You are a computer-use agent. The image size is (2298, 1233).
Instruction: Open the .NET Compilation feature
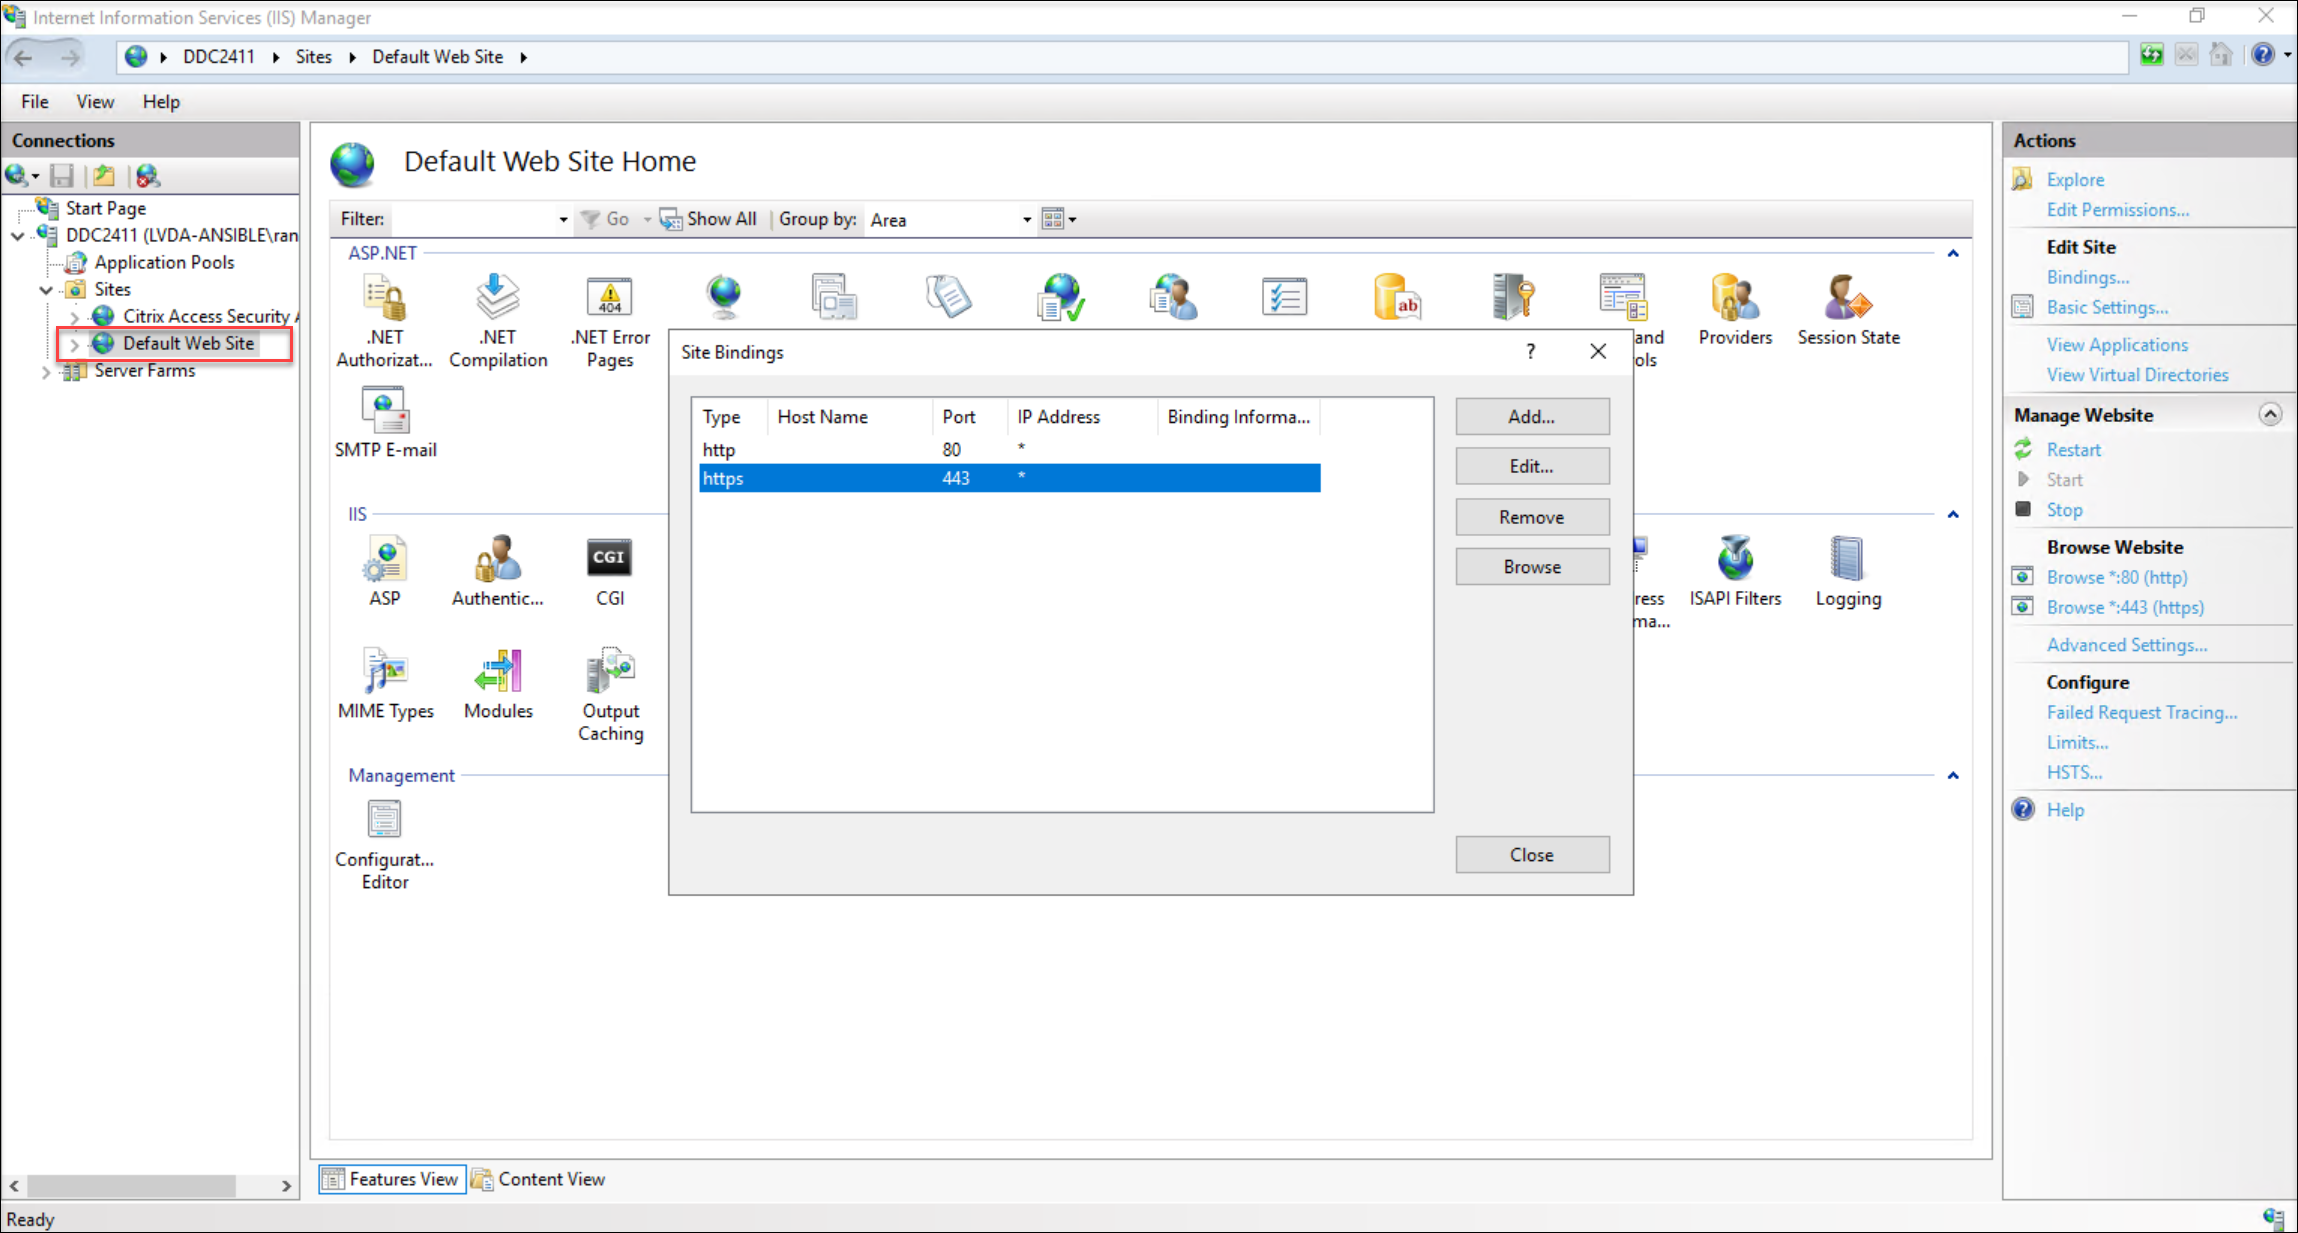pos(497,320)
